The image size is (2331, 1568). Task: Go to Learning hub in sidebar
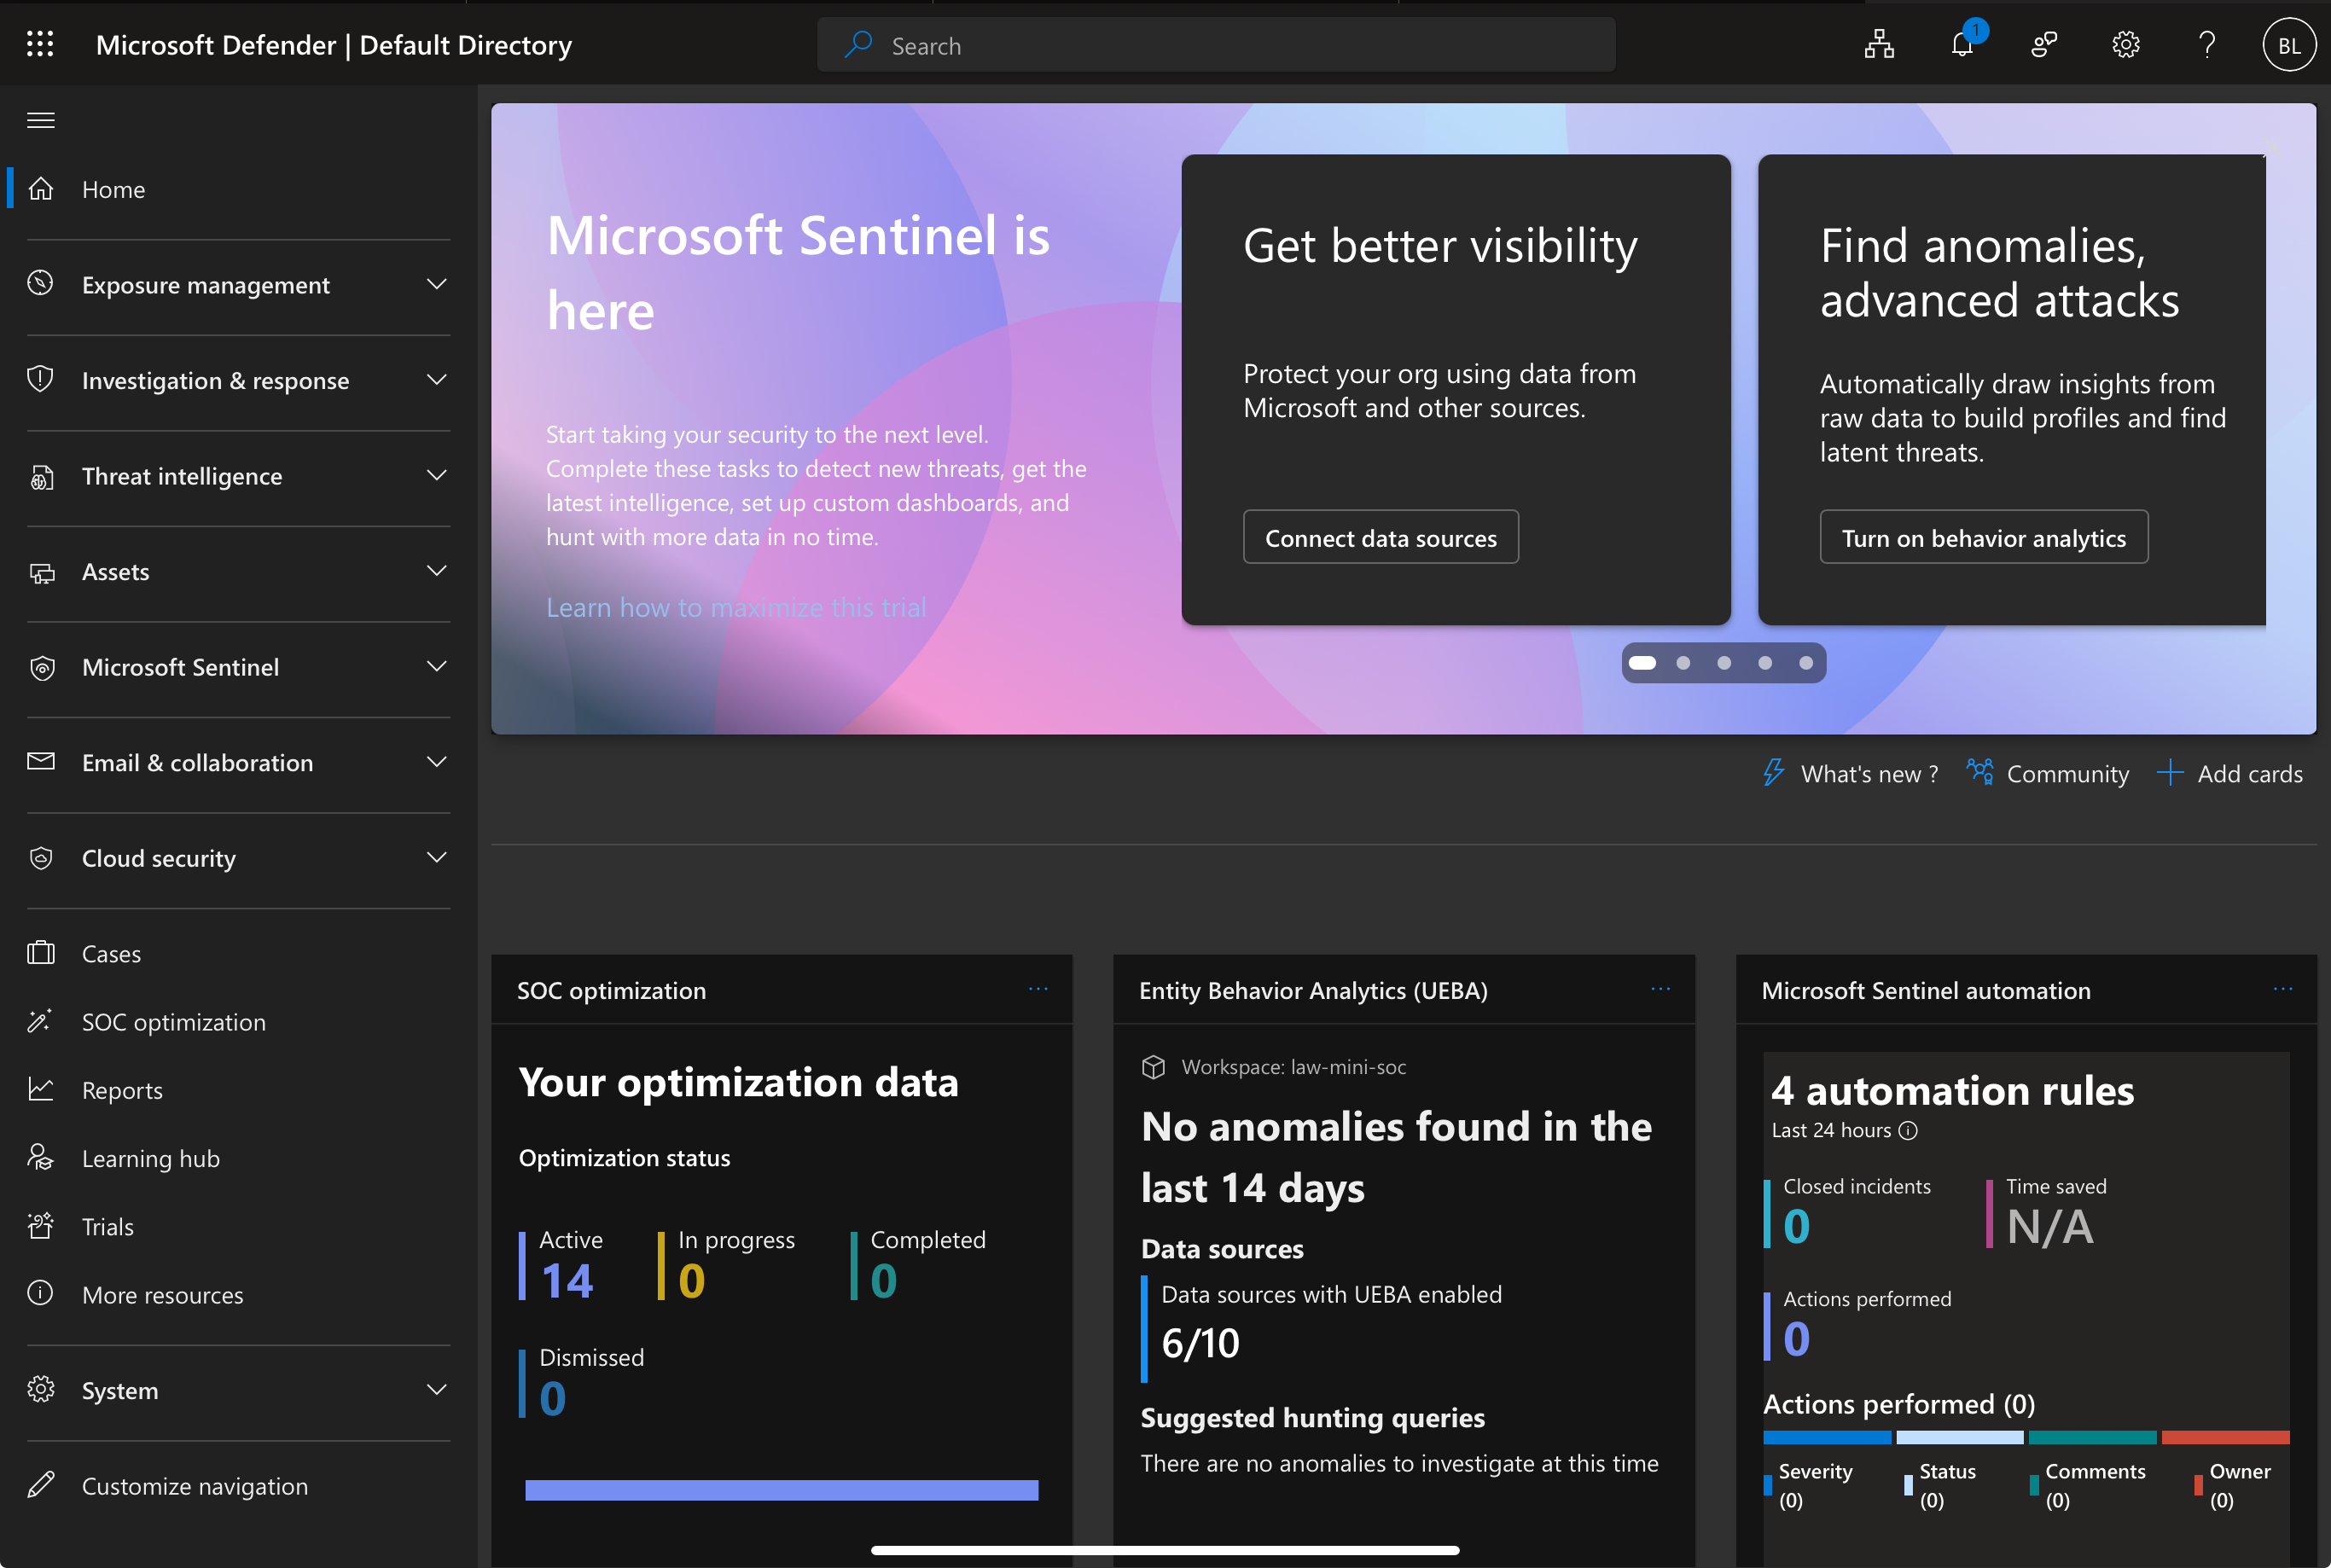point(150,1158)
